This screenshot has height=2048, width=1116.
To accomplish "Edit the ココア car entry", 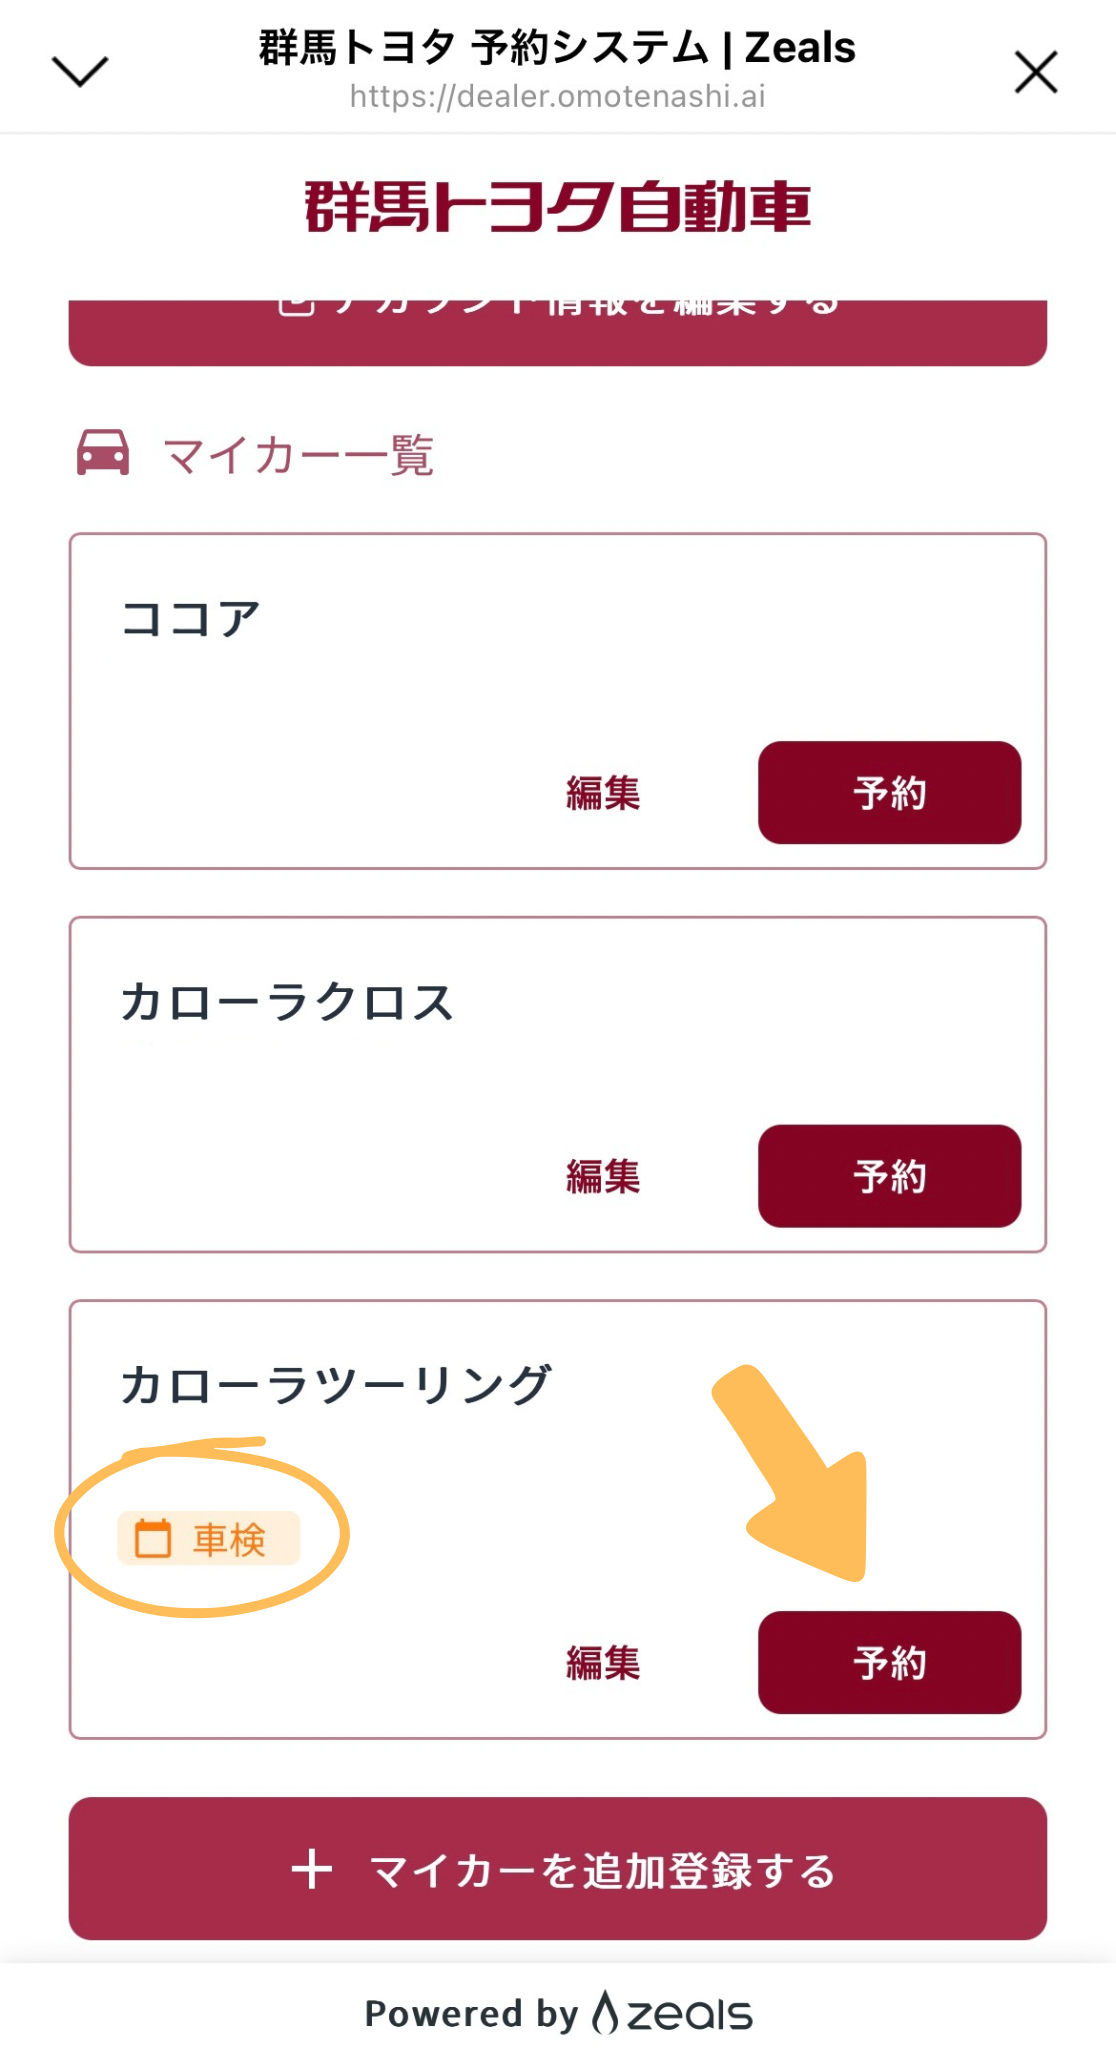I will (602, 793).
